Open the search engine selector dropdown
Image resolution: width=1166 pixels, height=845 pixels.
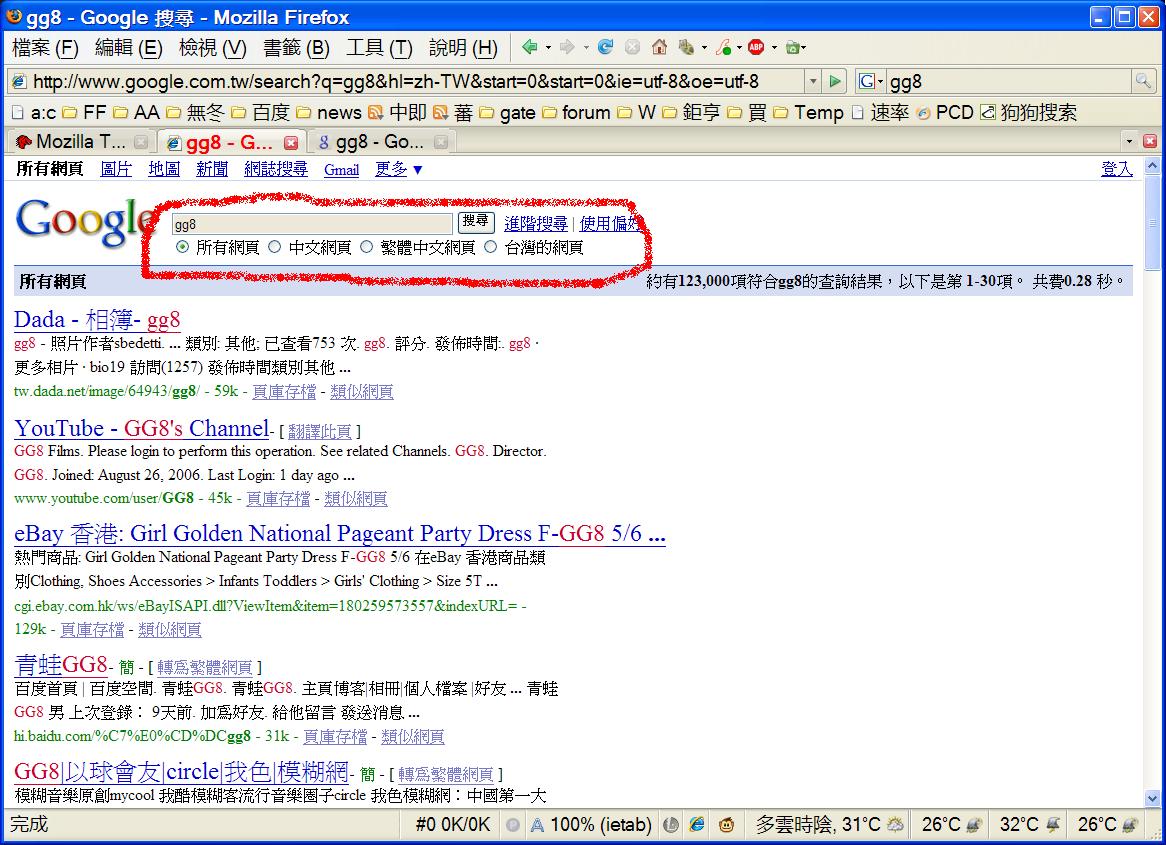click(x=871, y=81)
